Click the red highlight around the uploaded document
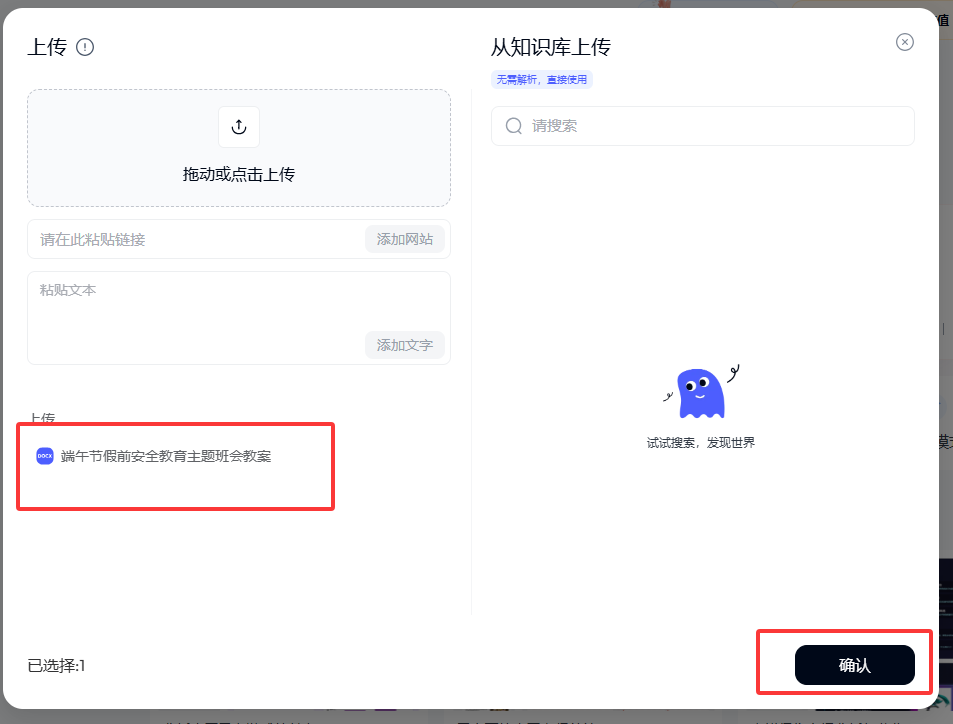 click(175, 467)
